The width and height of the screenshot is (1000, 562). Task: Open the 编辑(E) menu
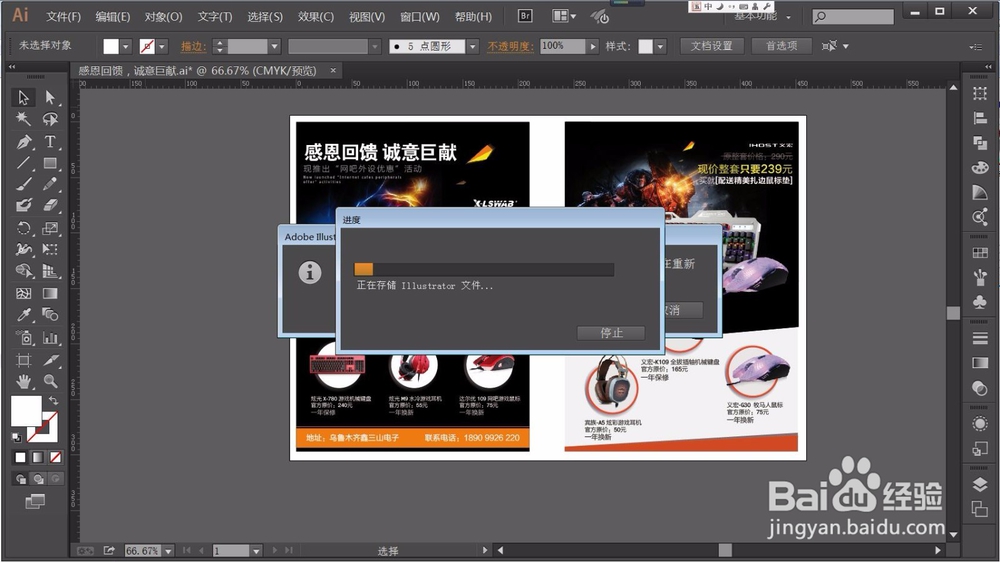click(x=113, y=17)
